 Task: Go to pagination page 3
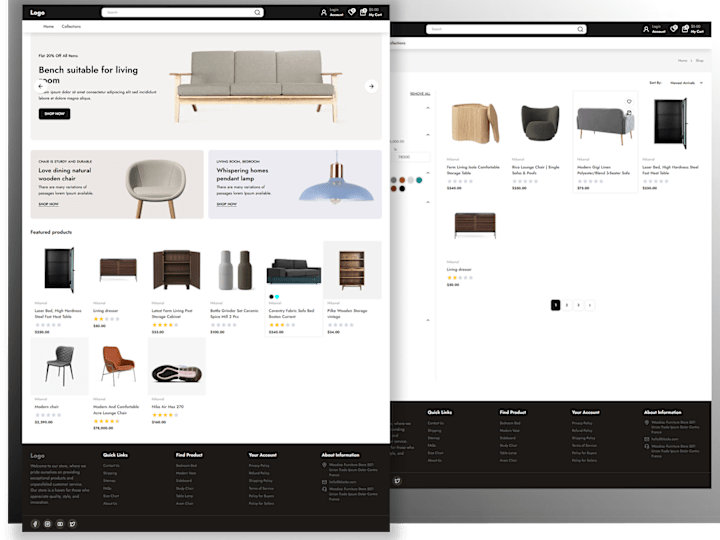pos(579,305)
